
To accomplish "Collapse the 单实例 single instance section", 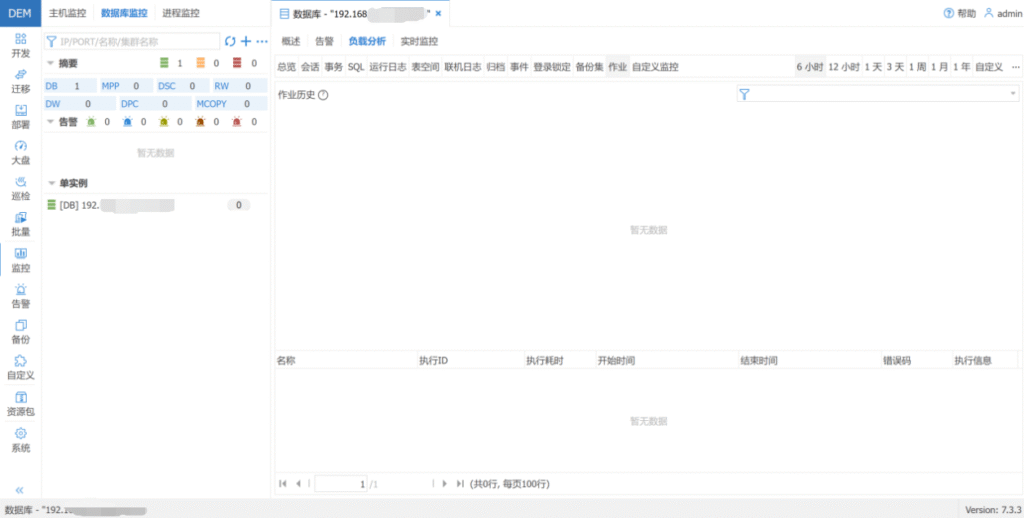I will click(51, 183).
